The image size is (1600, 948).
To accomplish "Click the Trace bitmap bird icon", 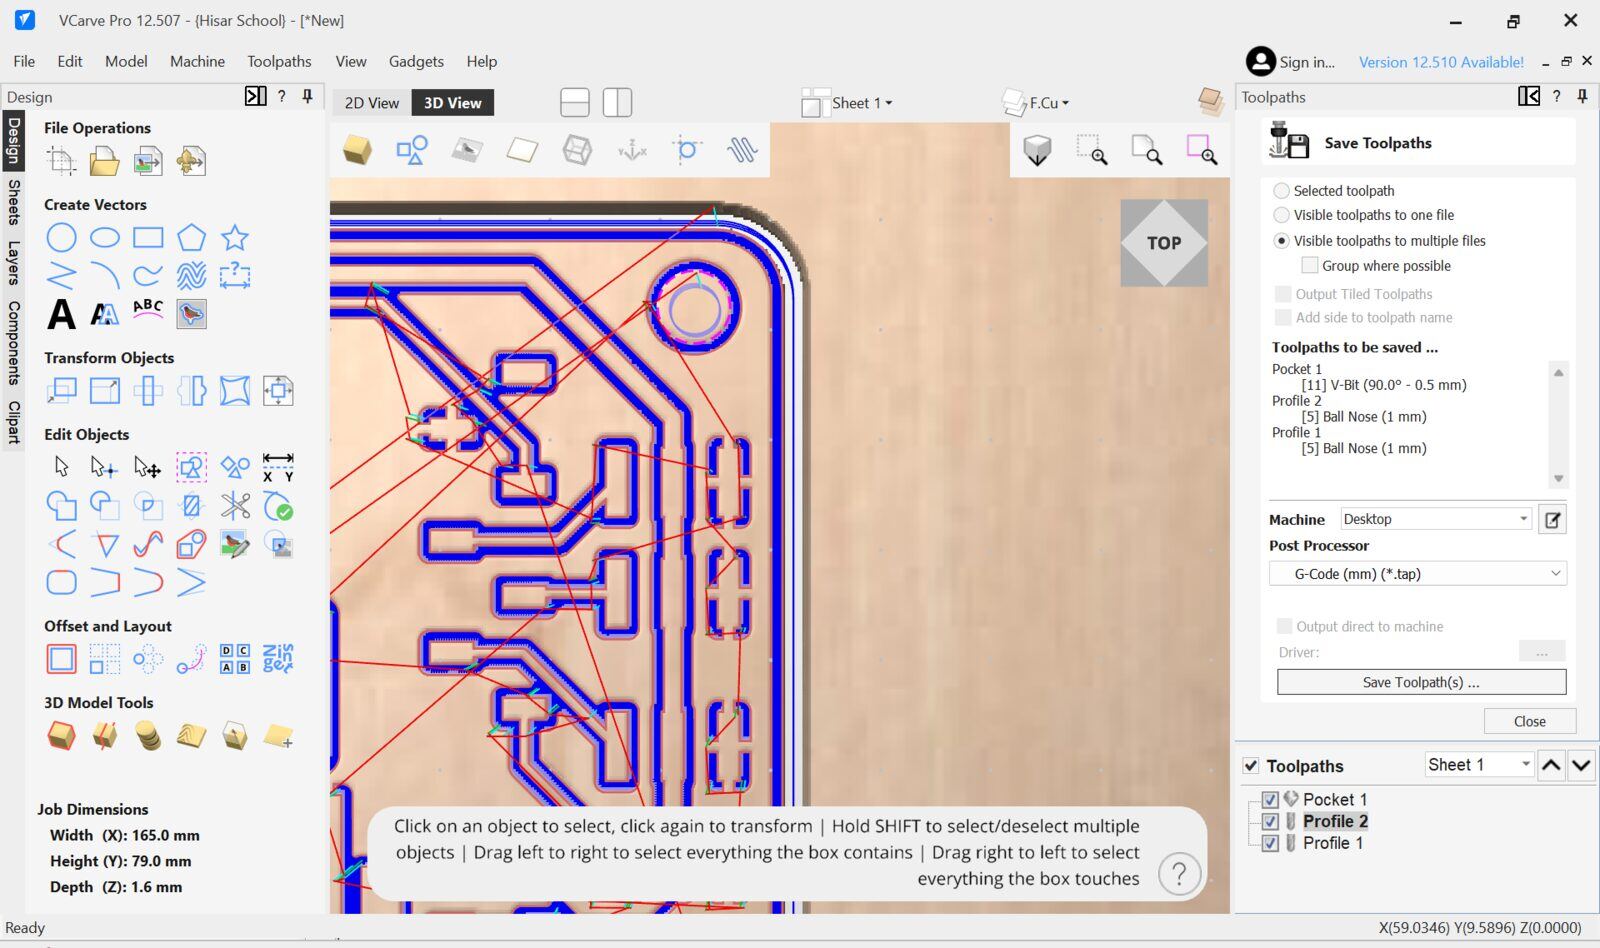I will (x=191, y=314).
